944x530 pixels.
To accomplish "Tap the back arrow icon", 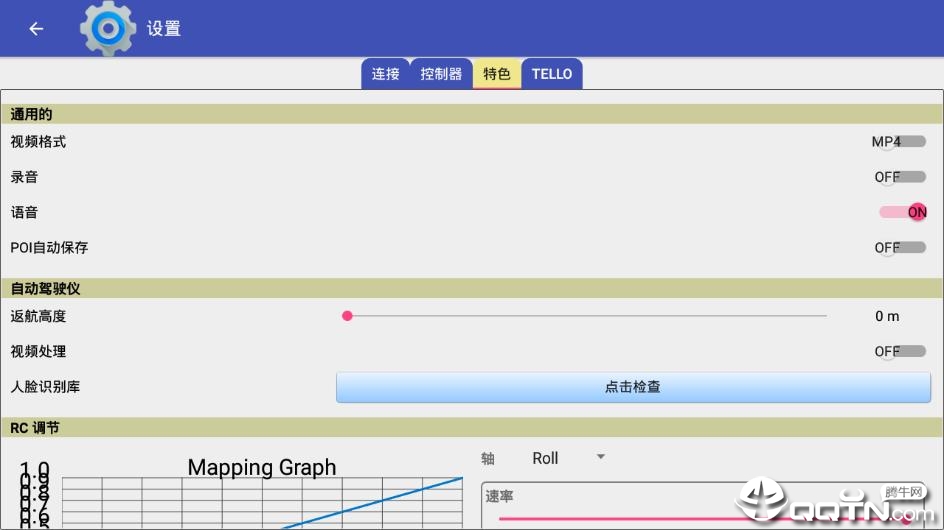I will pos(36,29).
